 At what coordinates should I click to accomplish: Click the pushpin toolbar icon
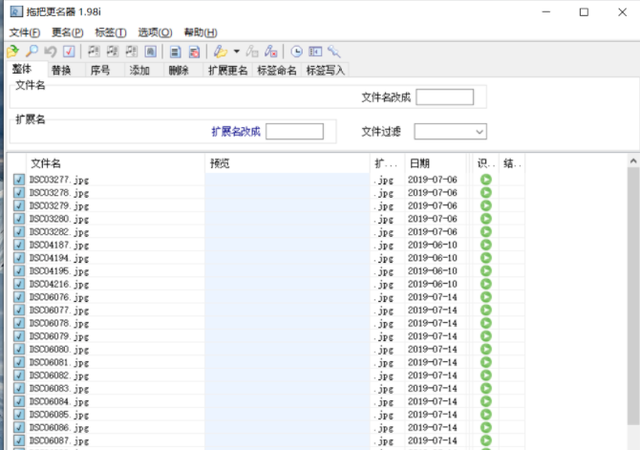point(334,51)
